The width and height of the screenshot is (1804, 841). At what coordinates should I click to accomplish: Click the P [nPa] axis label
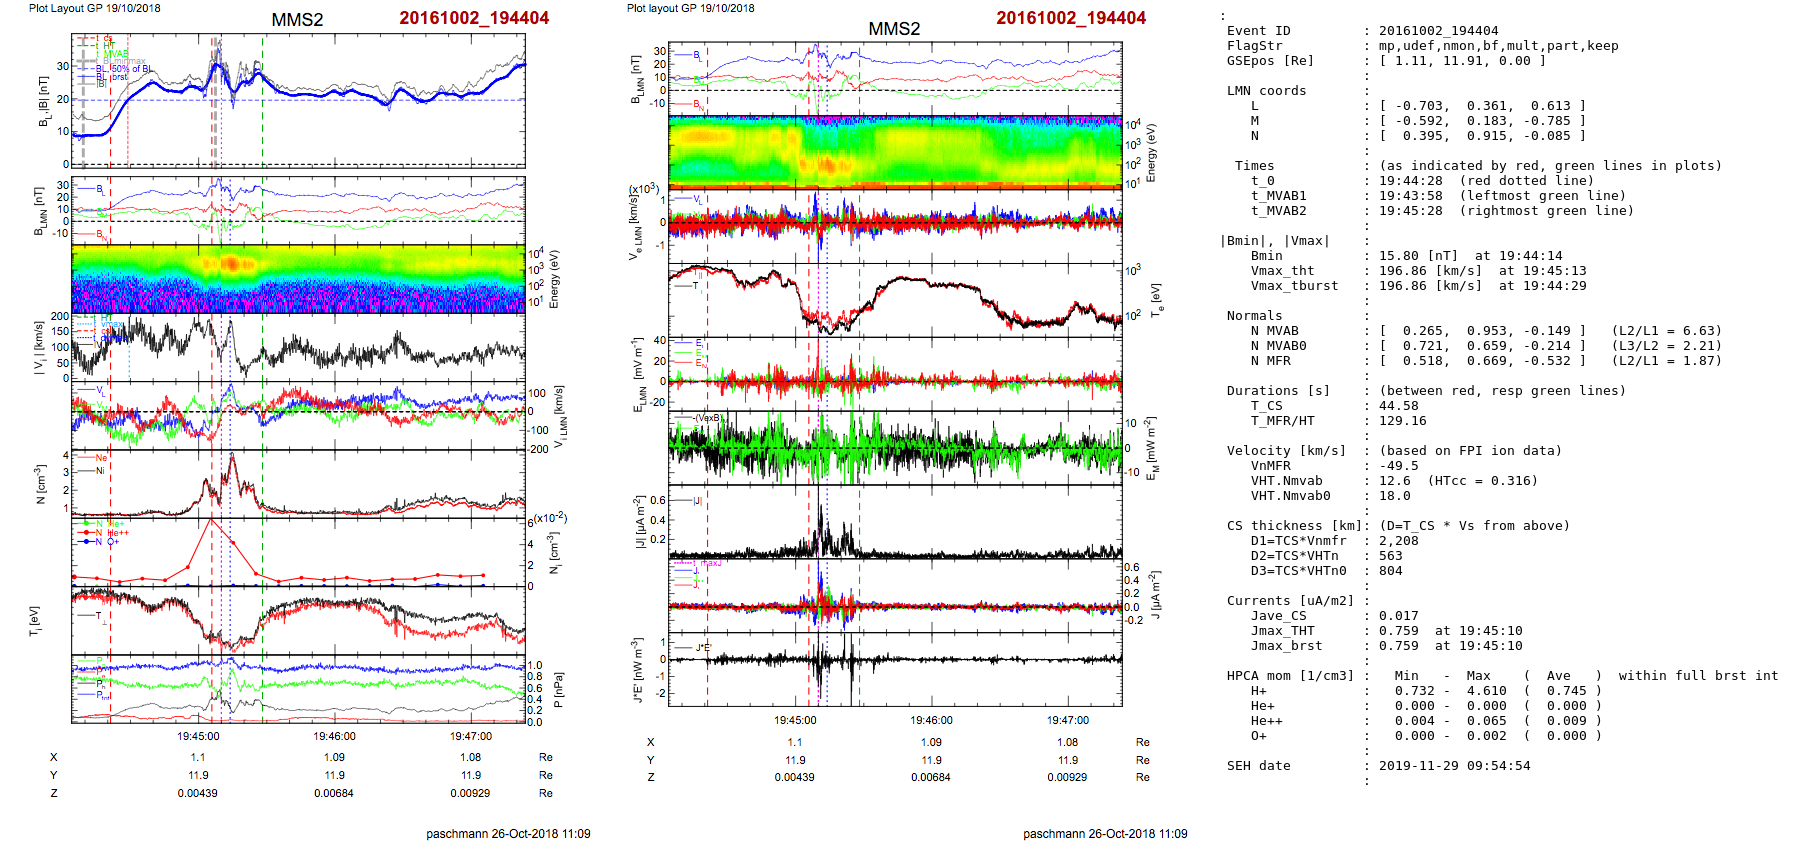pyautogui.click(x=556, y=690)
